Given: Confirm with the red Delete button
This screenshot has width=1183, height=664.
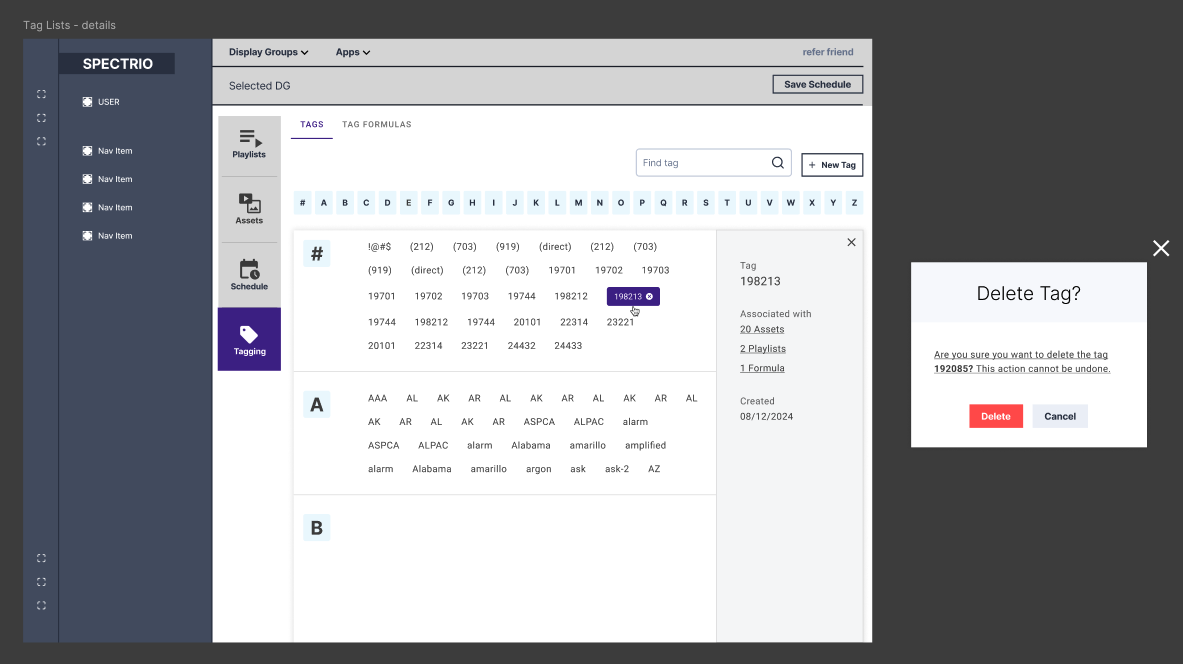Looking at the screenshot, I should (995, 416).
